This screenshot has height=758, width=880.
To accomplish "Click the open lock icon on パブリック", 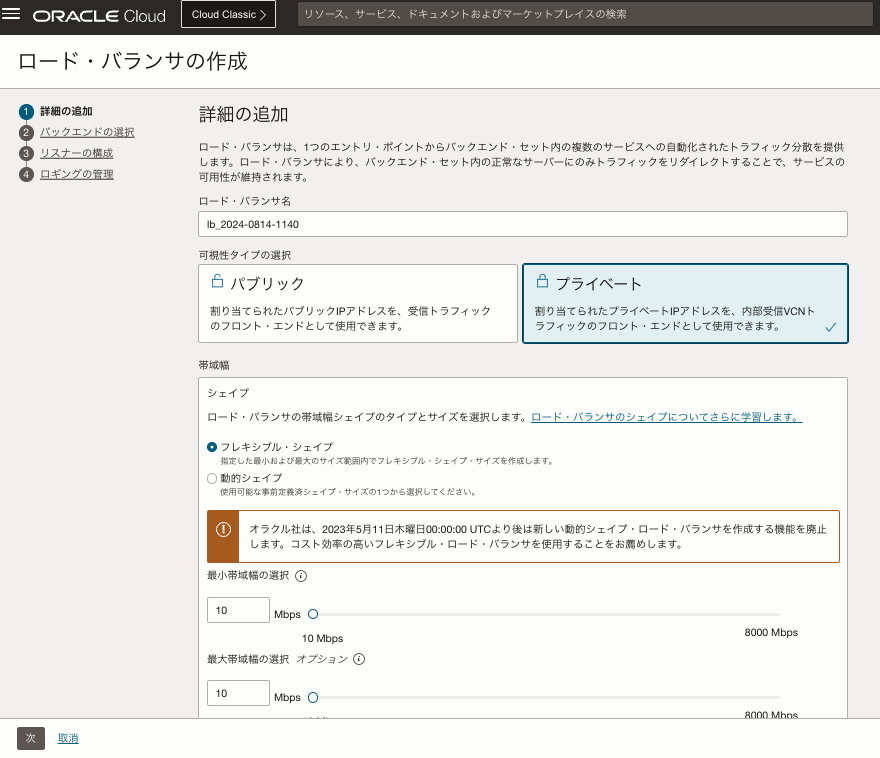I will tap(217, 281).
